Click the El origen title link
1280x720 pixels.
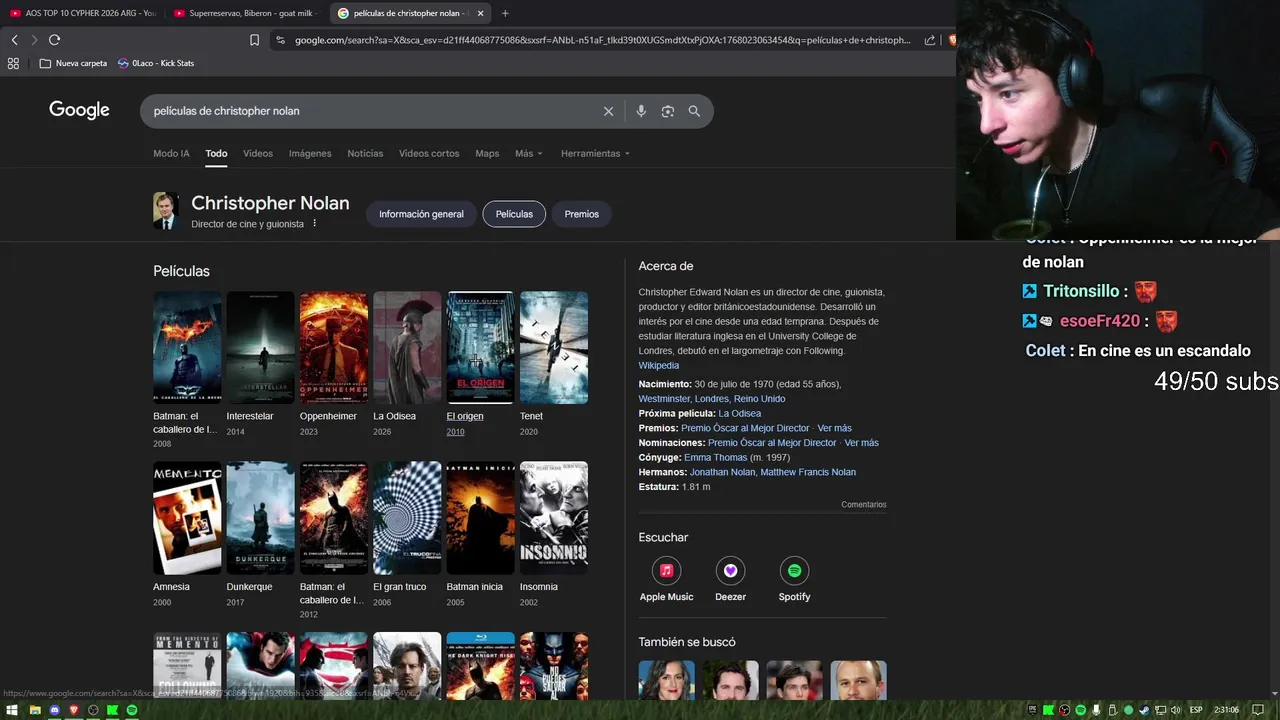point(465,416)
